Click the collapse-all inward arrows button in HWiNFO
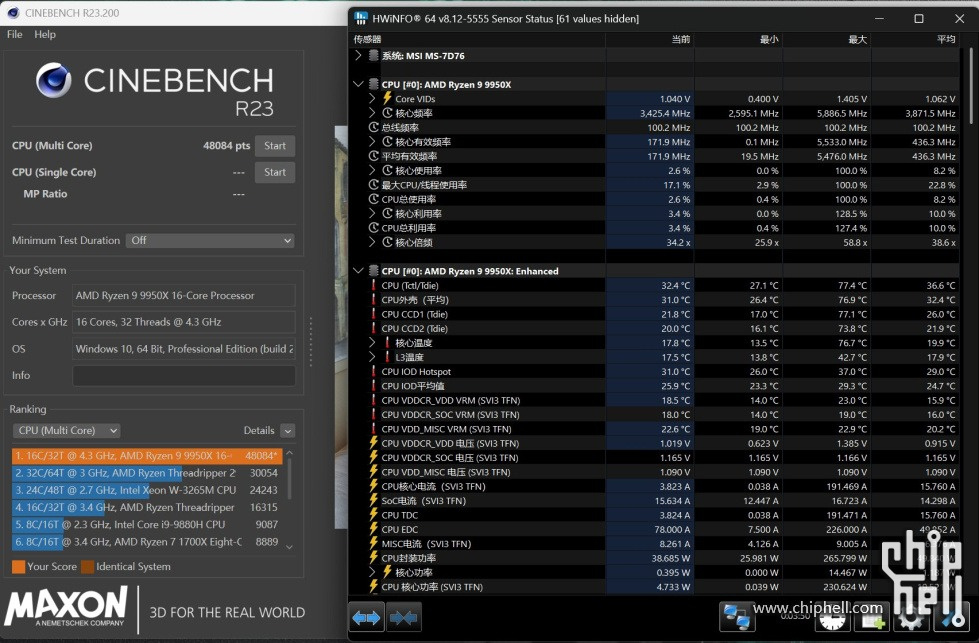The width and height of the screenshot is (979, 643). (x=403, y=618)
